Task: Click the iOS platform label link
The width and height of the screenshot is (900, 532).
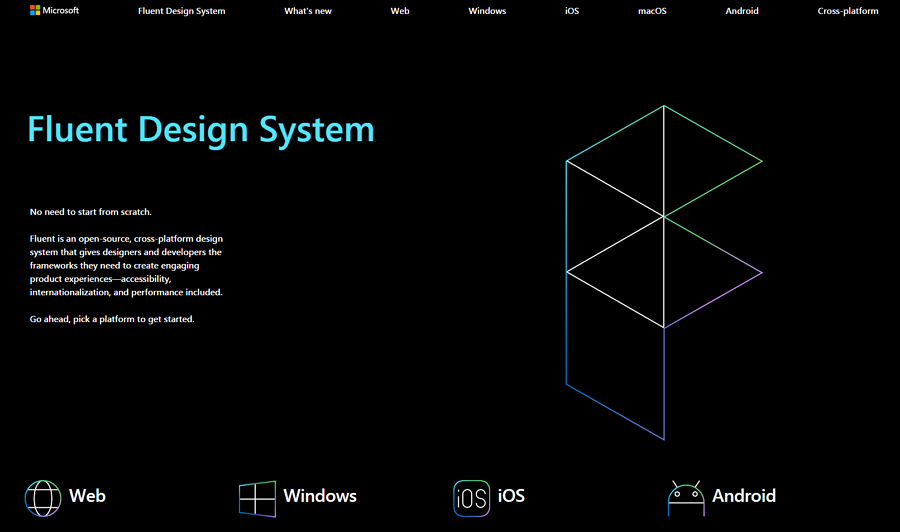Action: pos(511,496)
